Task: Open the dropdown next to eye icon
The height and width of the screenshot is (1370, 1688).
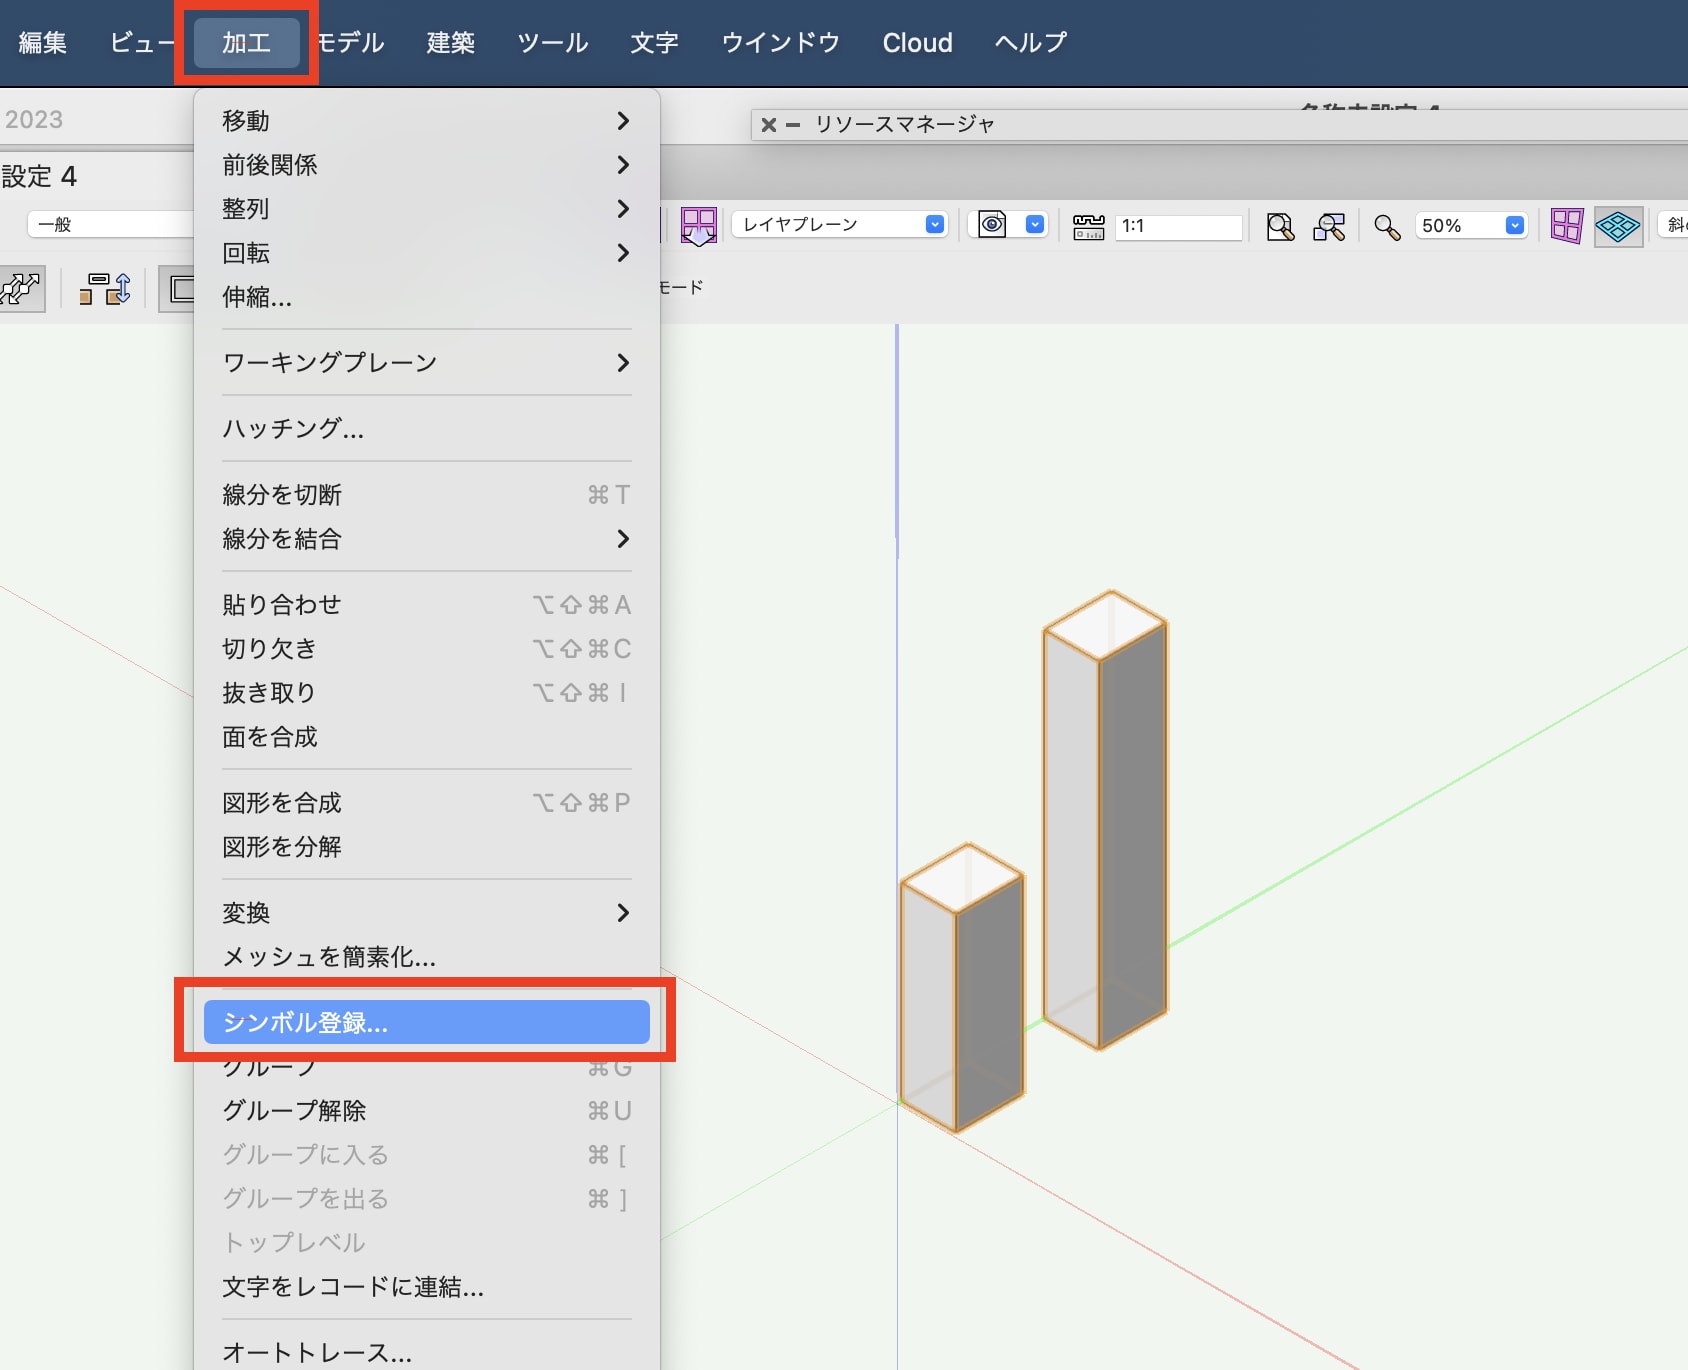Action: click(x=1035, y=225)
